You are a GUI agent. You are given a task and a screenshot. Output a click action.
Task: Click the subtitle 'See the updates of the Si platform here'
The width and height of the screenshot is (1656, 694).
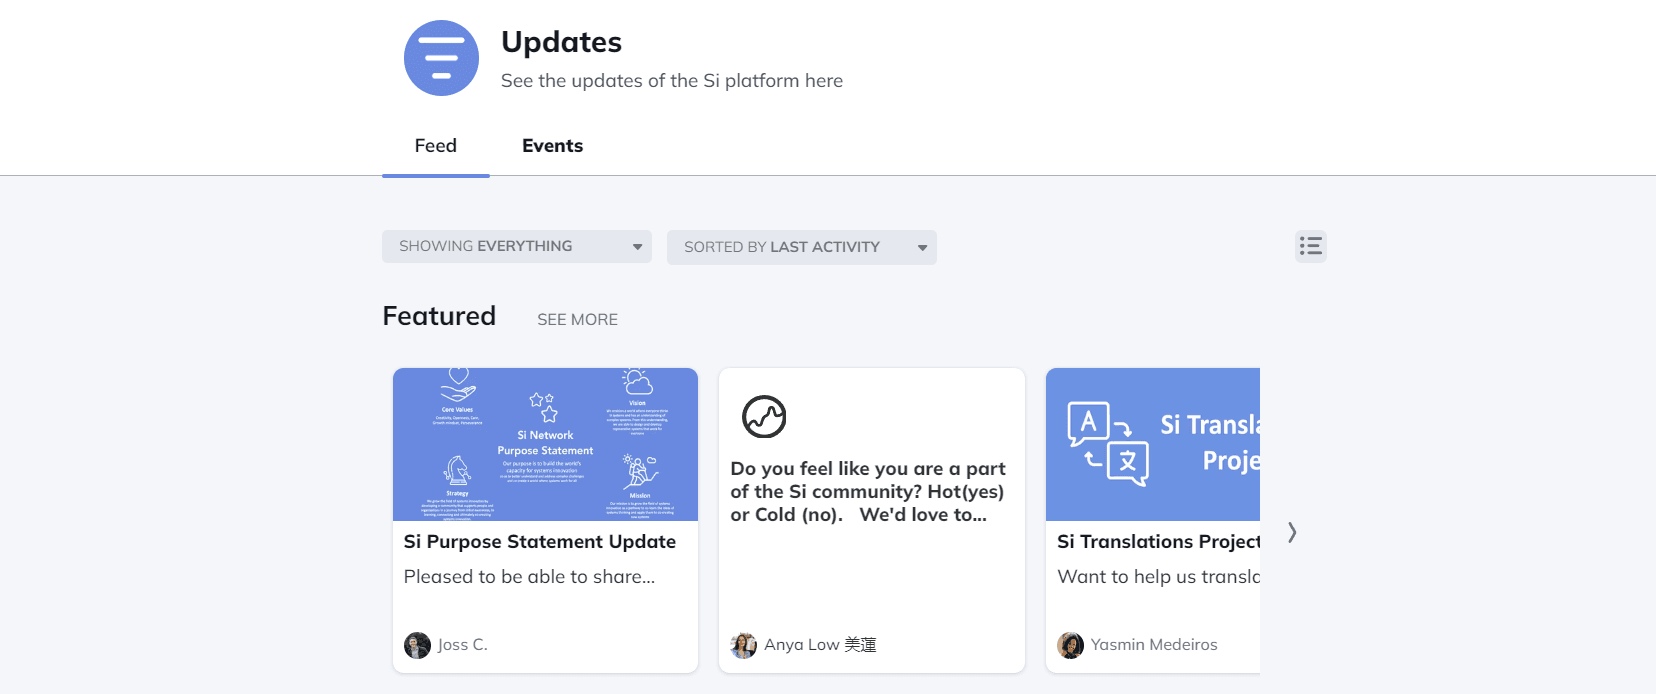click(672, 80)
